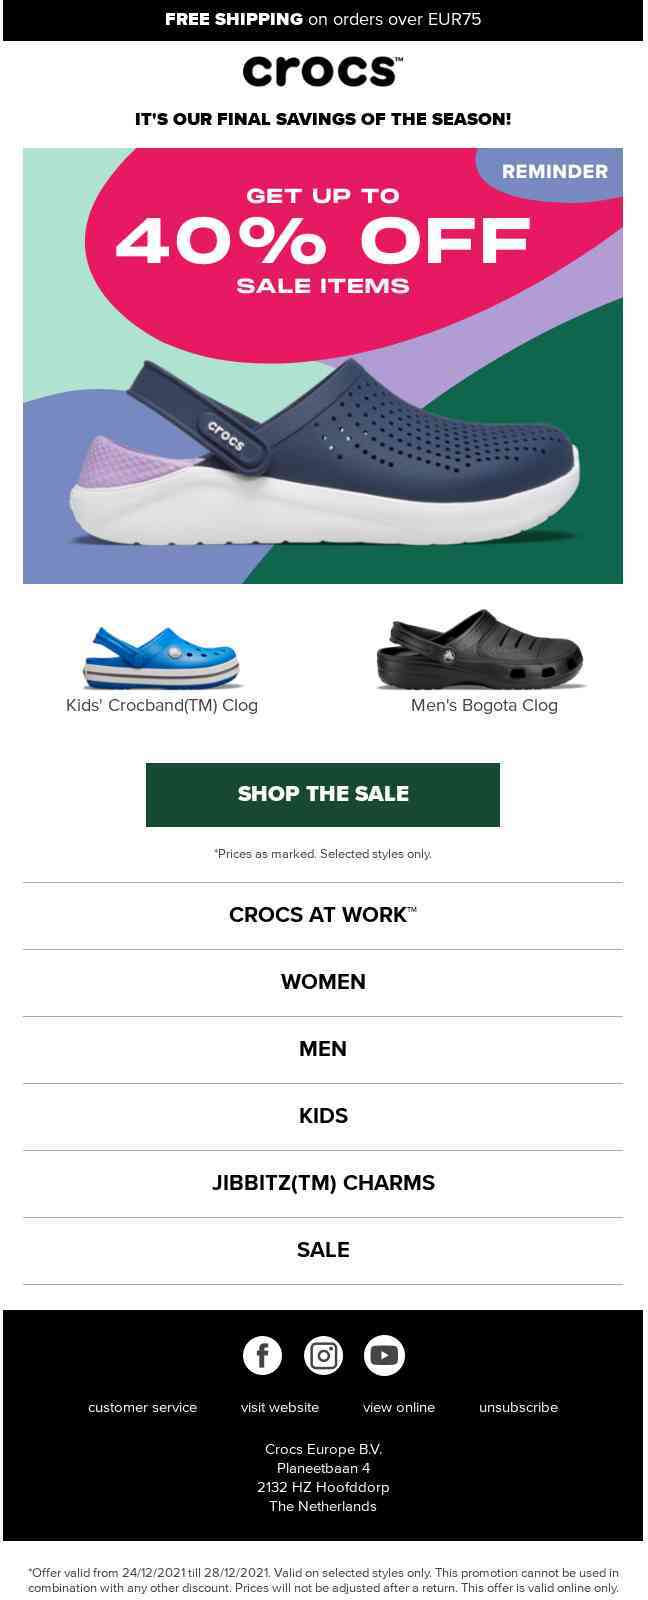Follow the customer service link
Image resolution: width=648 pixels, height=1600 pixels.
click(x=142, y=1407)
